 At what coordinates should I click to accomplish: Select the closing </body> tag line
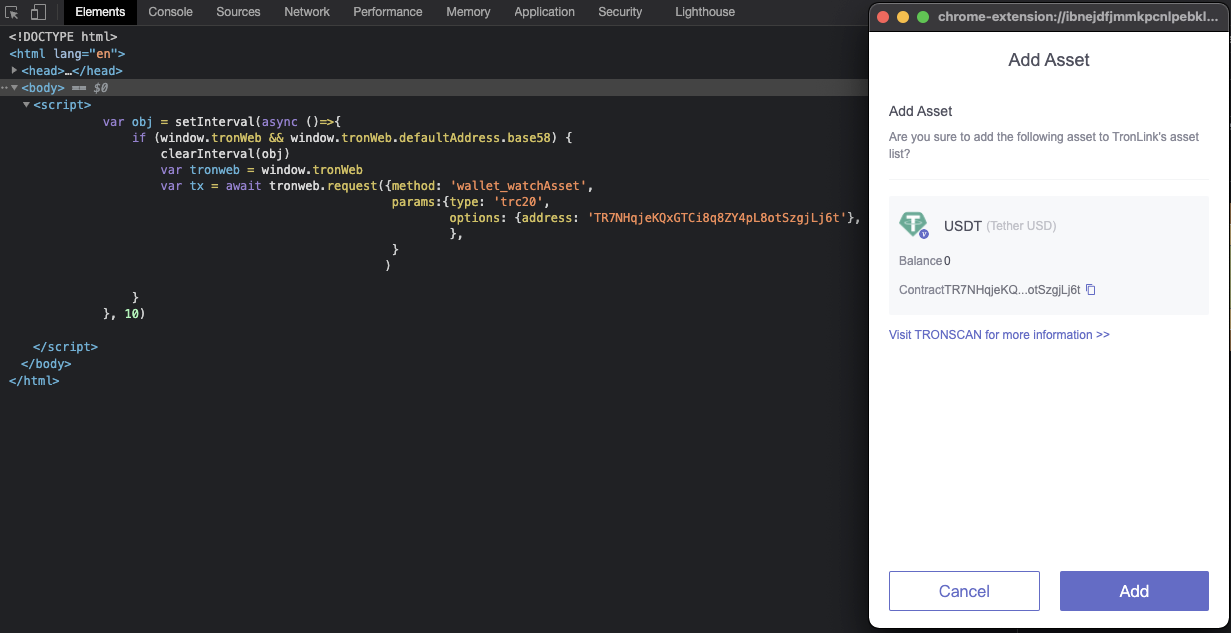point(46,364)
